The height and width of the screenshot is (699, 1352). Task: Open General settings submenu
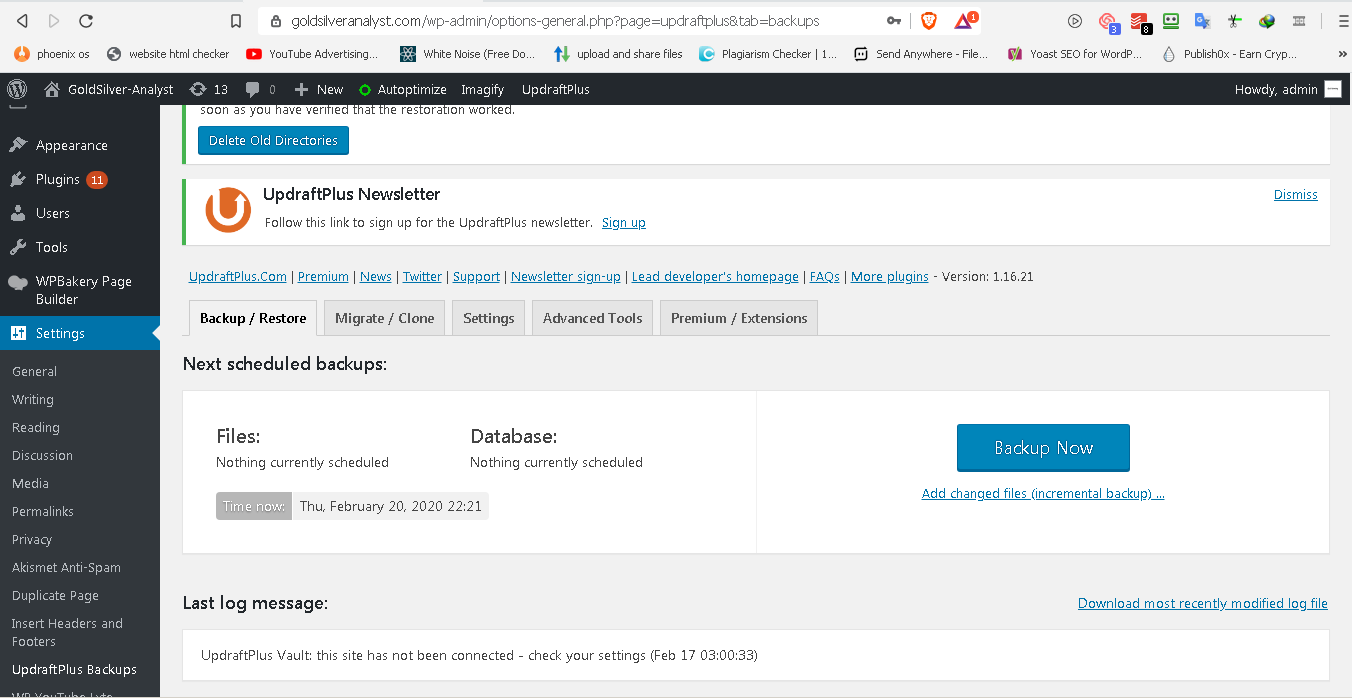point(34,371)
